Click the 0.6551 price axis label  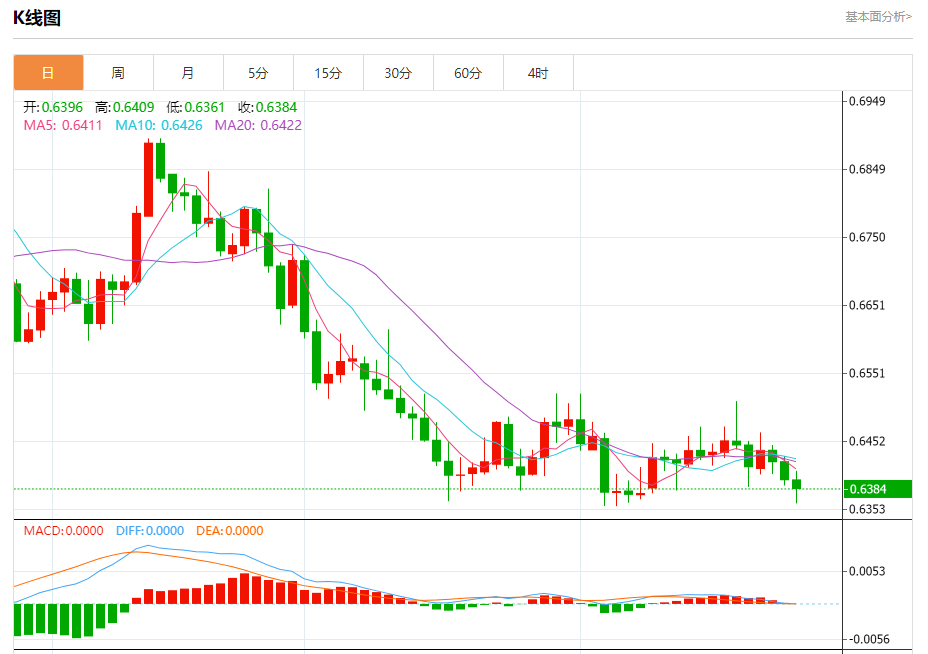[x=867, y=373]
